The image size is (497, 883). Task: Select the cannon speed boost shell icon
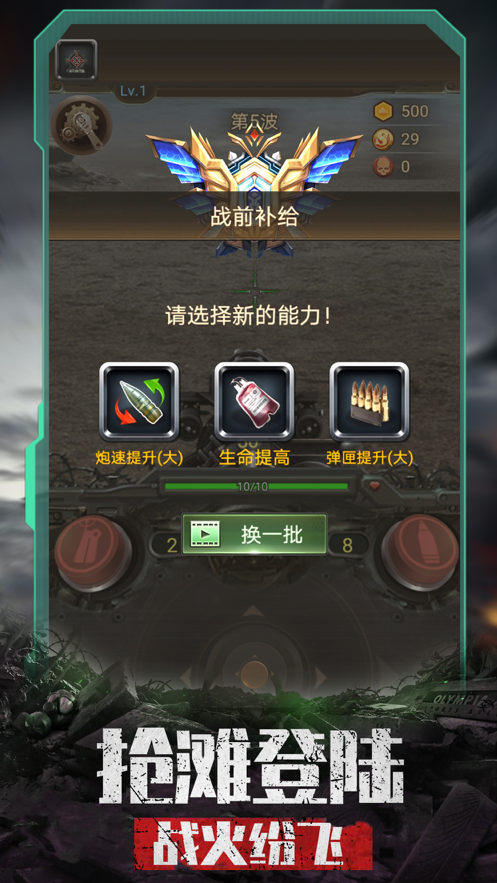[x=139, y=402]
